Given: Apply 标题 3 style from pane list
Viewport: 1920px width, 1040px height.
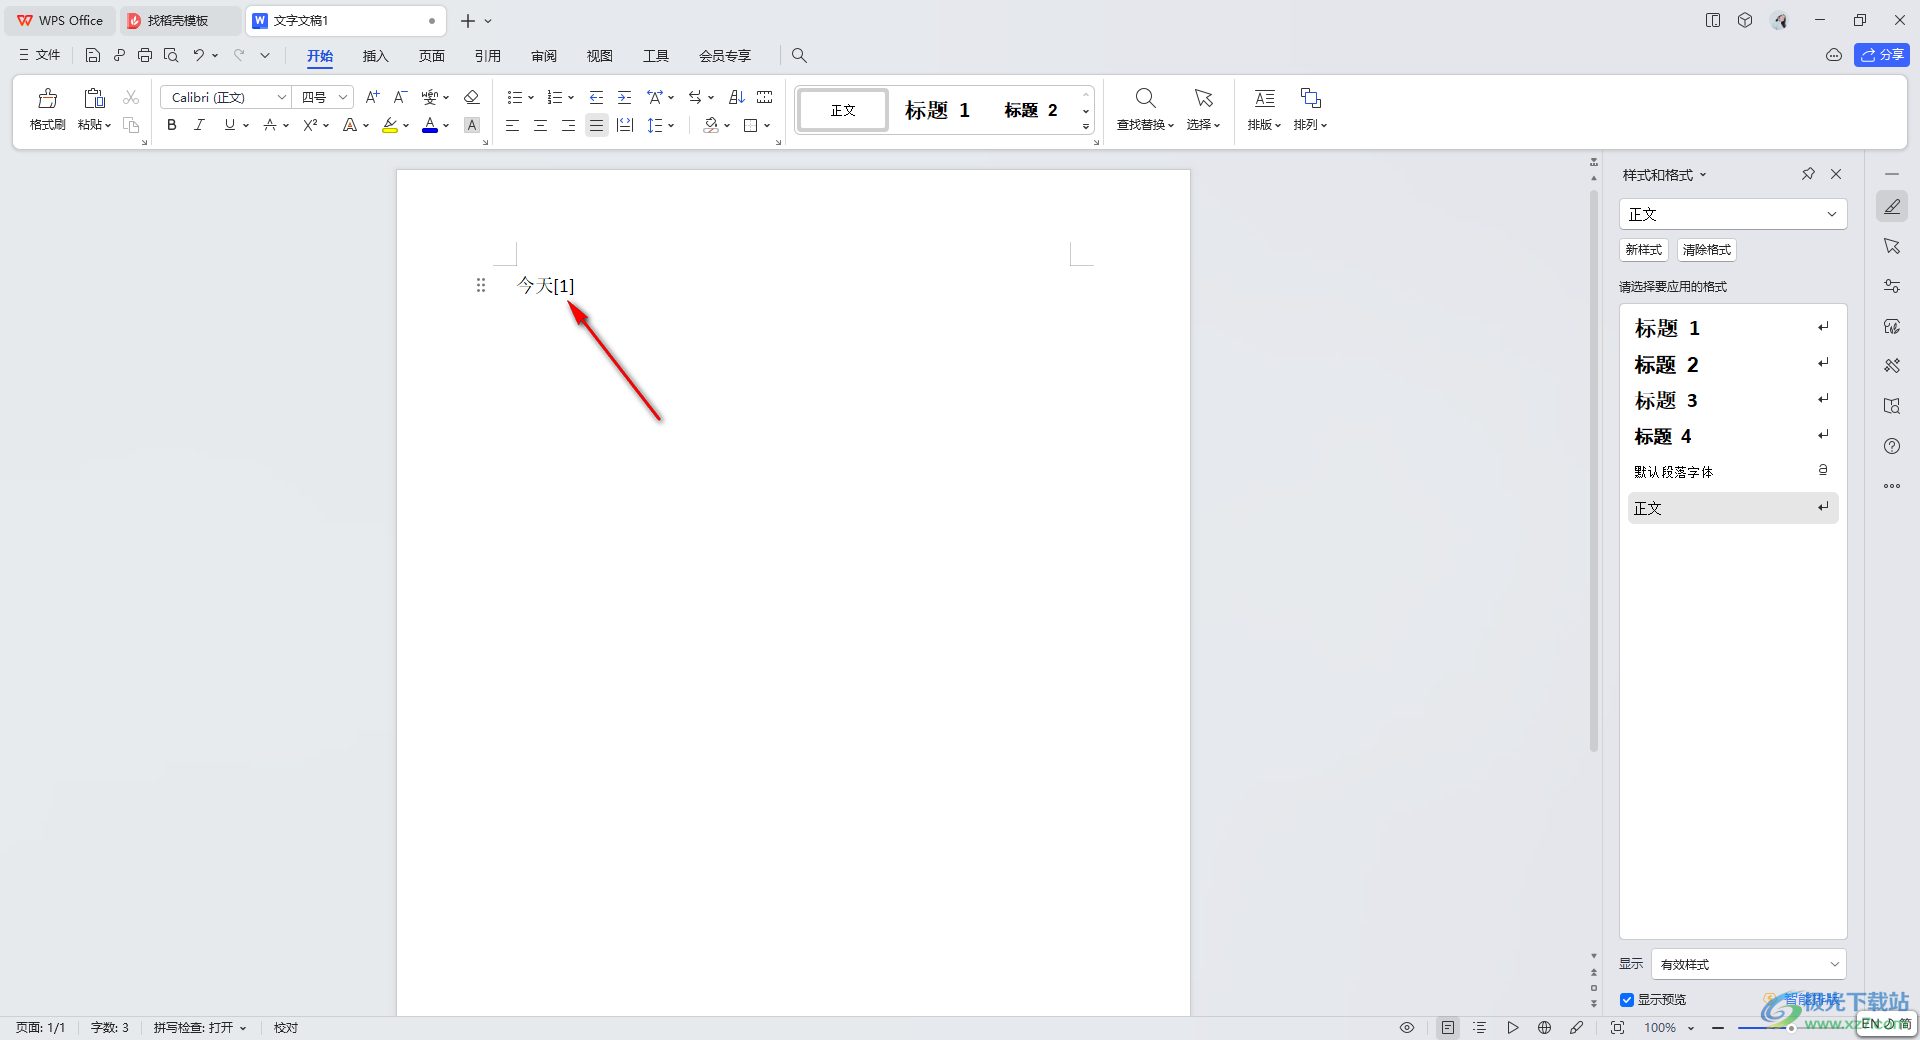Looking at the screenshot, I should pyautogui.click(x=1733, y=400).
